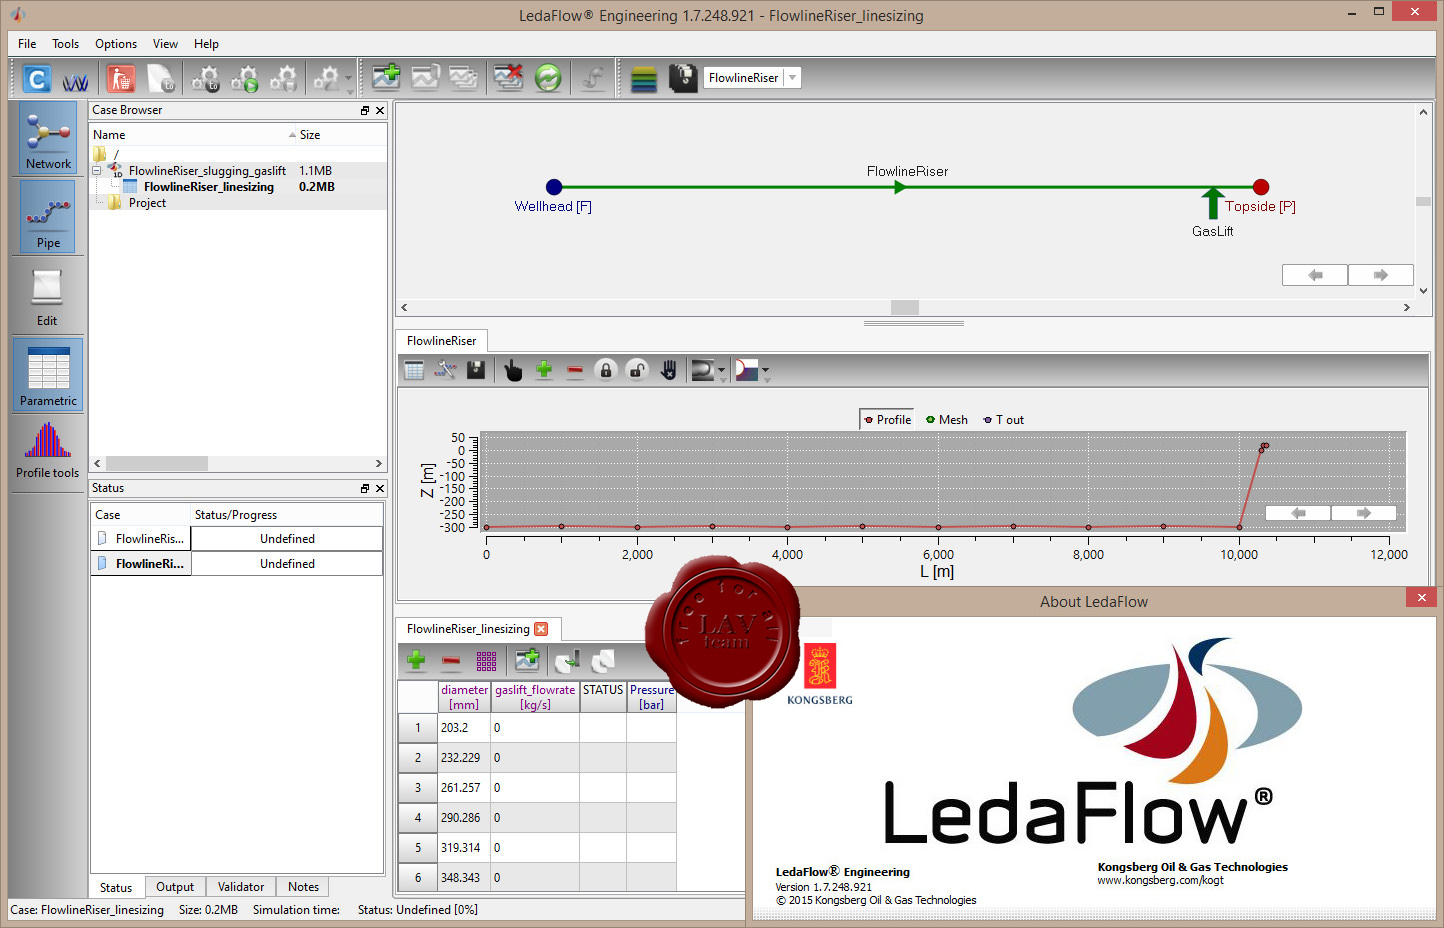1444x928 pixels.
Task: Click the import arrow icon in linesizing toolbar
Action: coord(567,660)
